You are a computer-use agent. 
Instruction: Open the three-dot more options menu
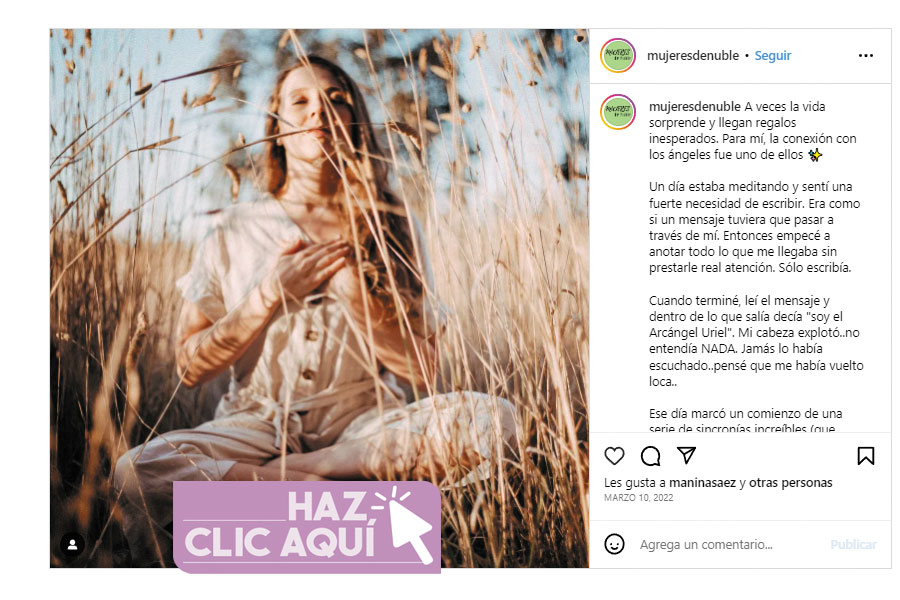coord(866,56)
